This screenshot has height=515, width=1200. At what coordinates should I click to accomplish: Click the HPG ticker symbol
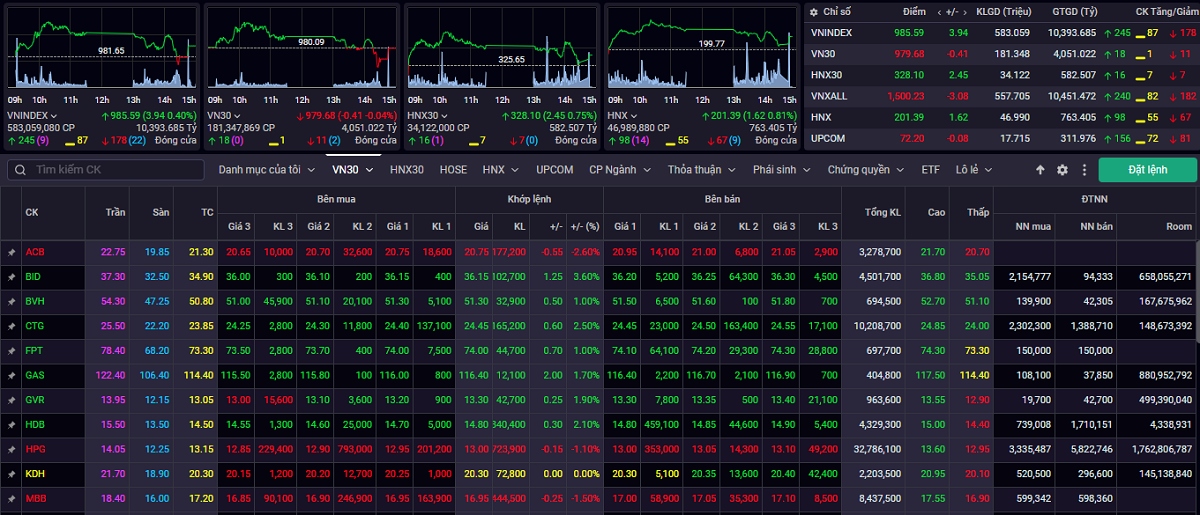pyautogui.click(x=35, y=449)
